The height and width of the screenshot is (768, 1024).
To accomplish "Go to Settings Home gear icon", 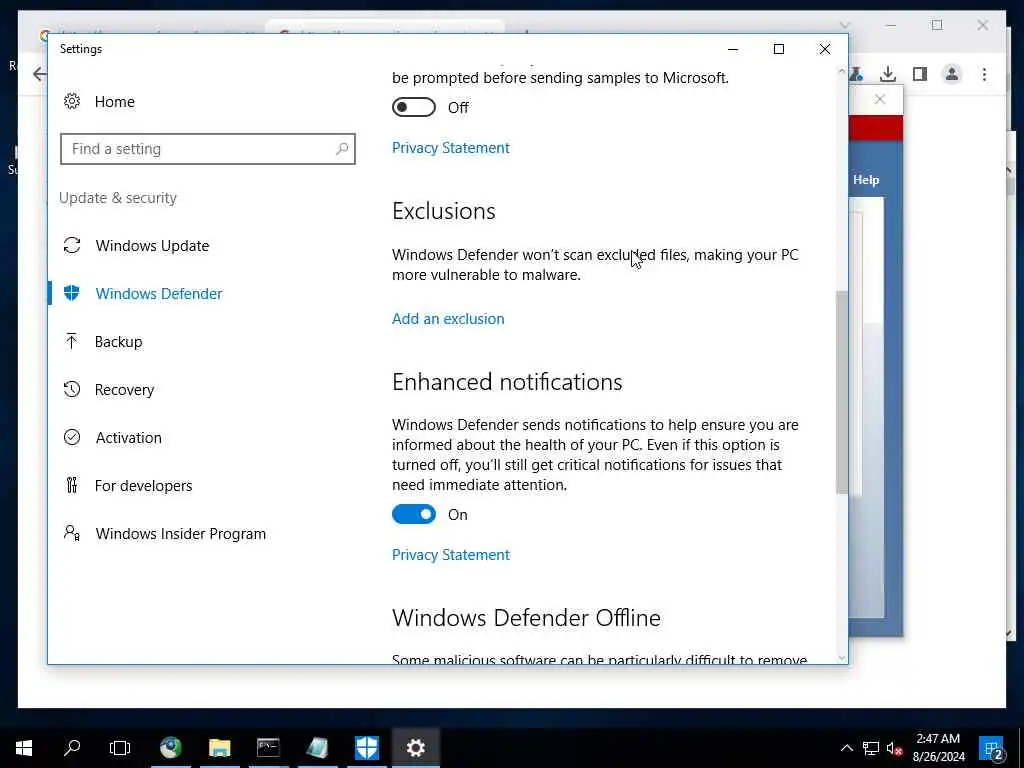I will click(x=72, y=101).
